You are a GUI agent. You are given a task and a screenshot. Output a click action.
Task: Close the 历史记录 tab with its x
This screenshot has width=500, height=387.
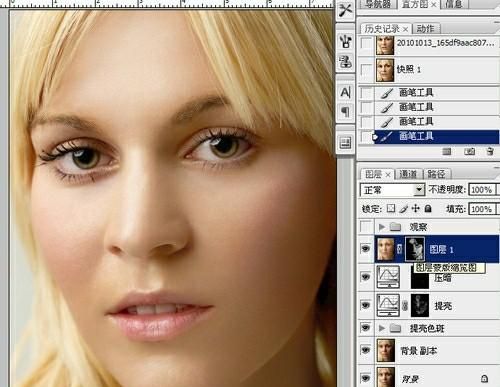(405, 29)
